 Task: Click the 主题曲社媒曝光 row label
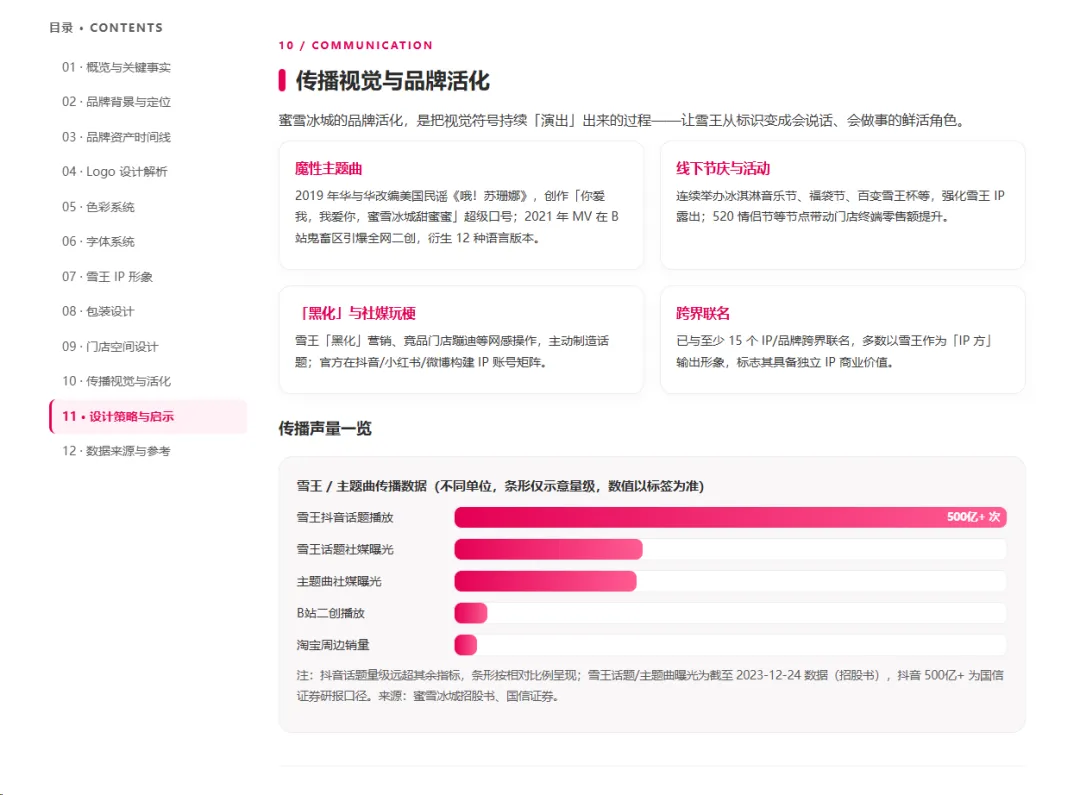click(x=339, y=581)
